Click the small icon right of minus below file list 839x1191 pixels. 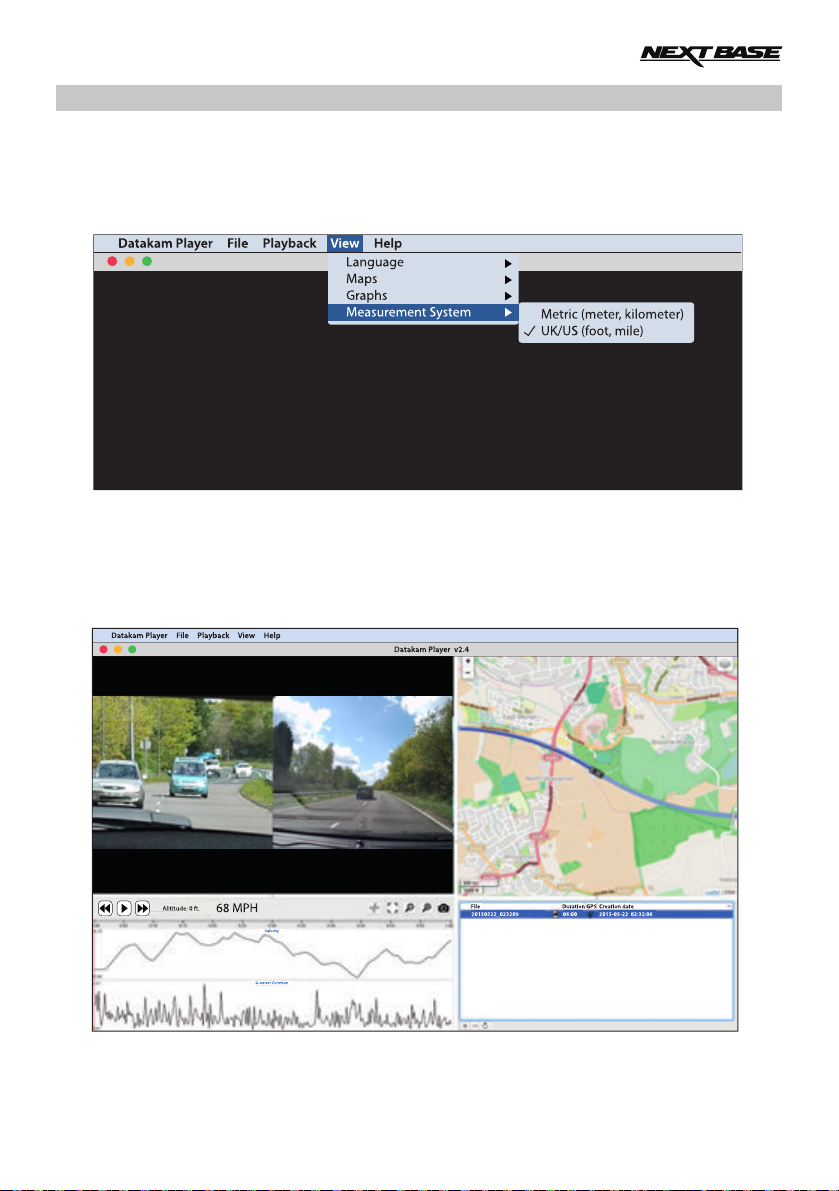485,1026
